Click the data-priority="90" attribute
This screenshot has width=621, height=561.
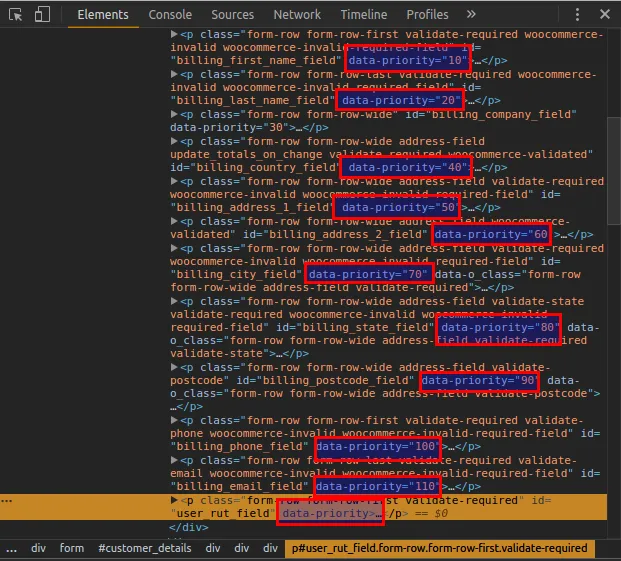pos(480,380)
